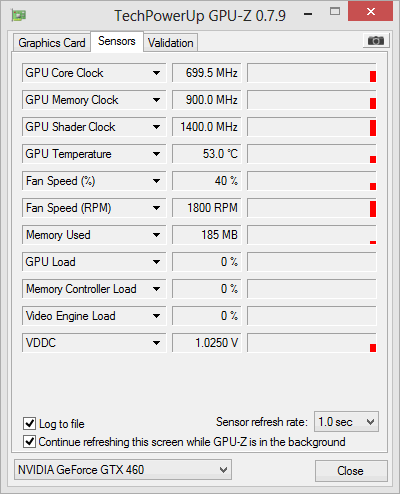Open GPU Temperature sensor dropdown arrow
400x494 pixels.
[x=156, y=154]
